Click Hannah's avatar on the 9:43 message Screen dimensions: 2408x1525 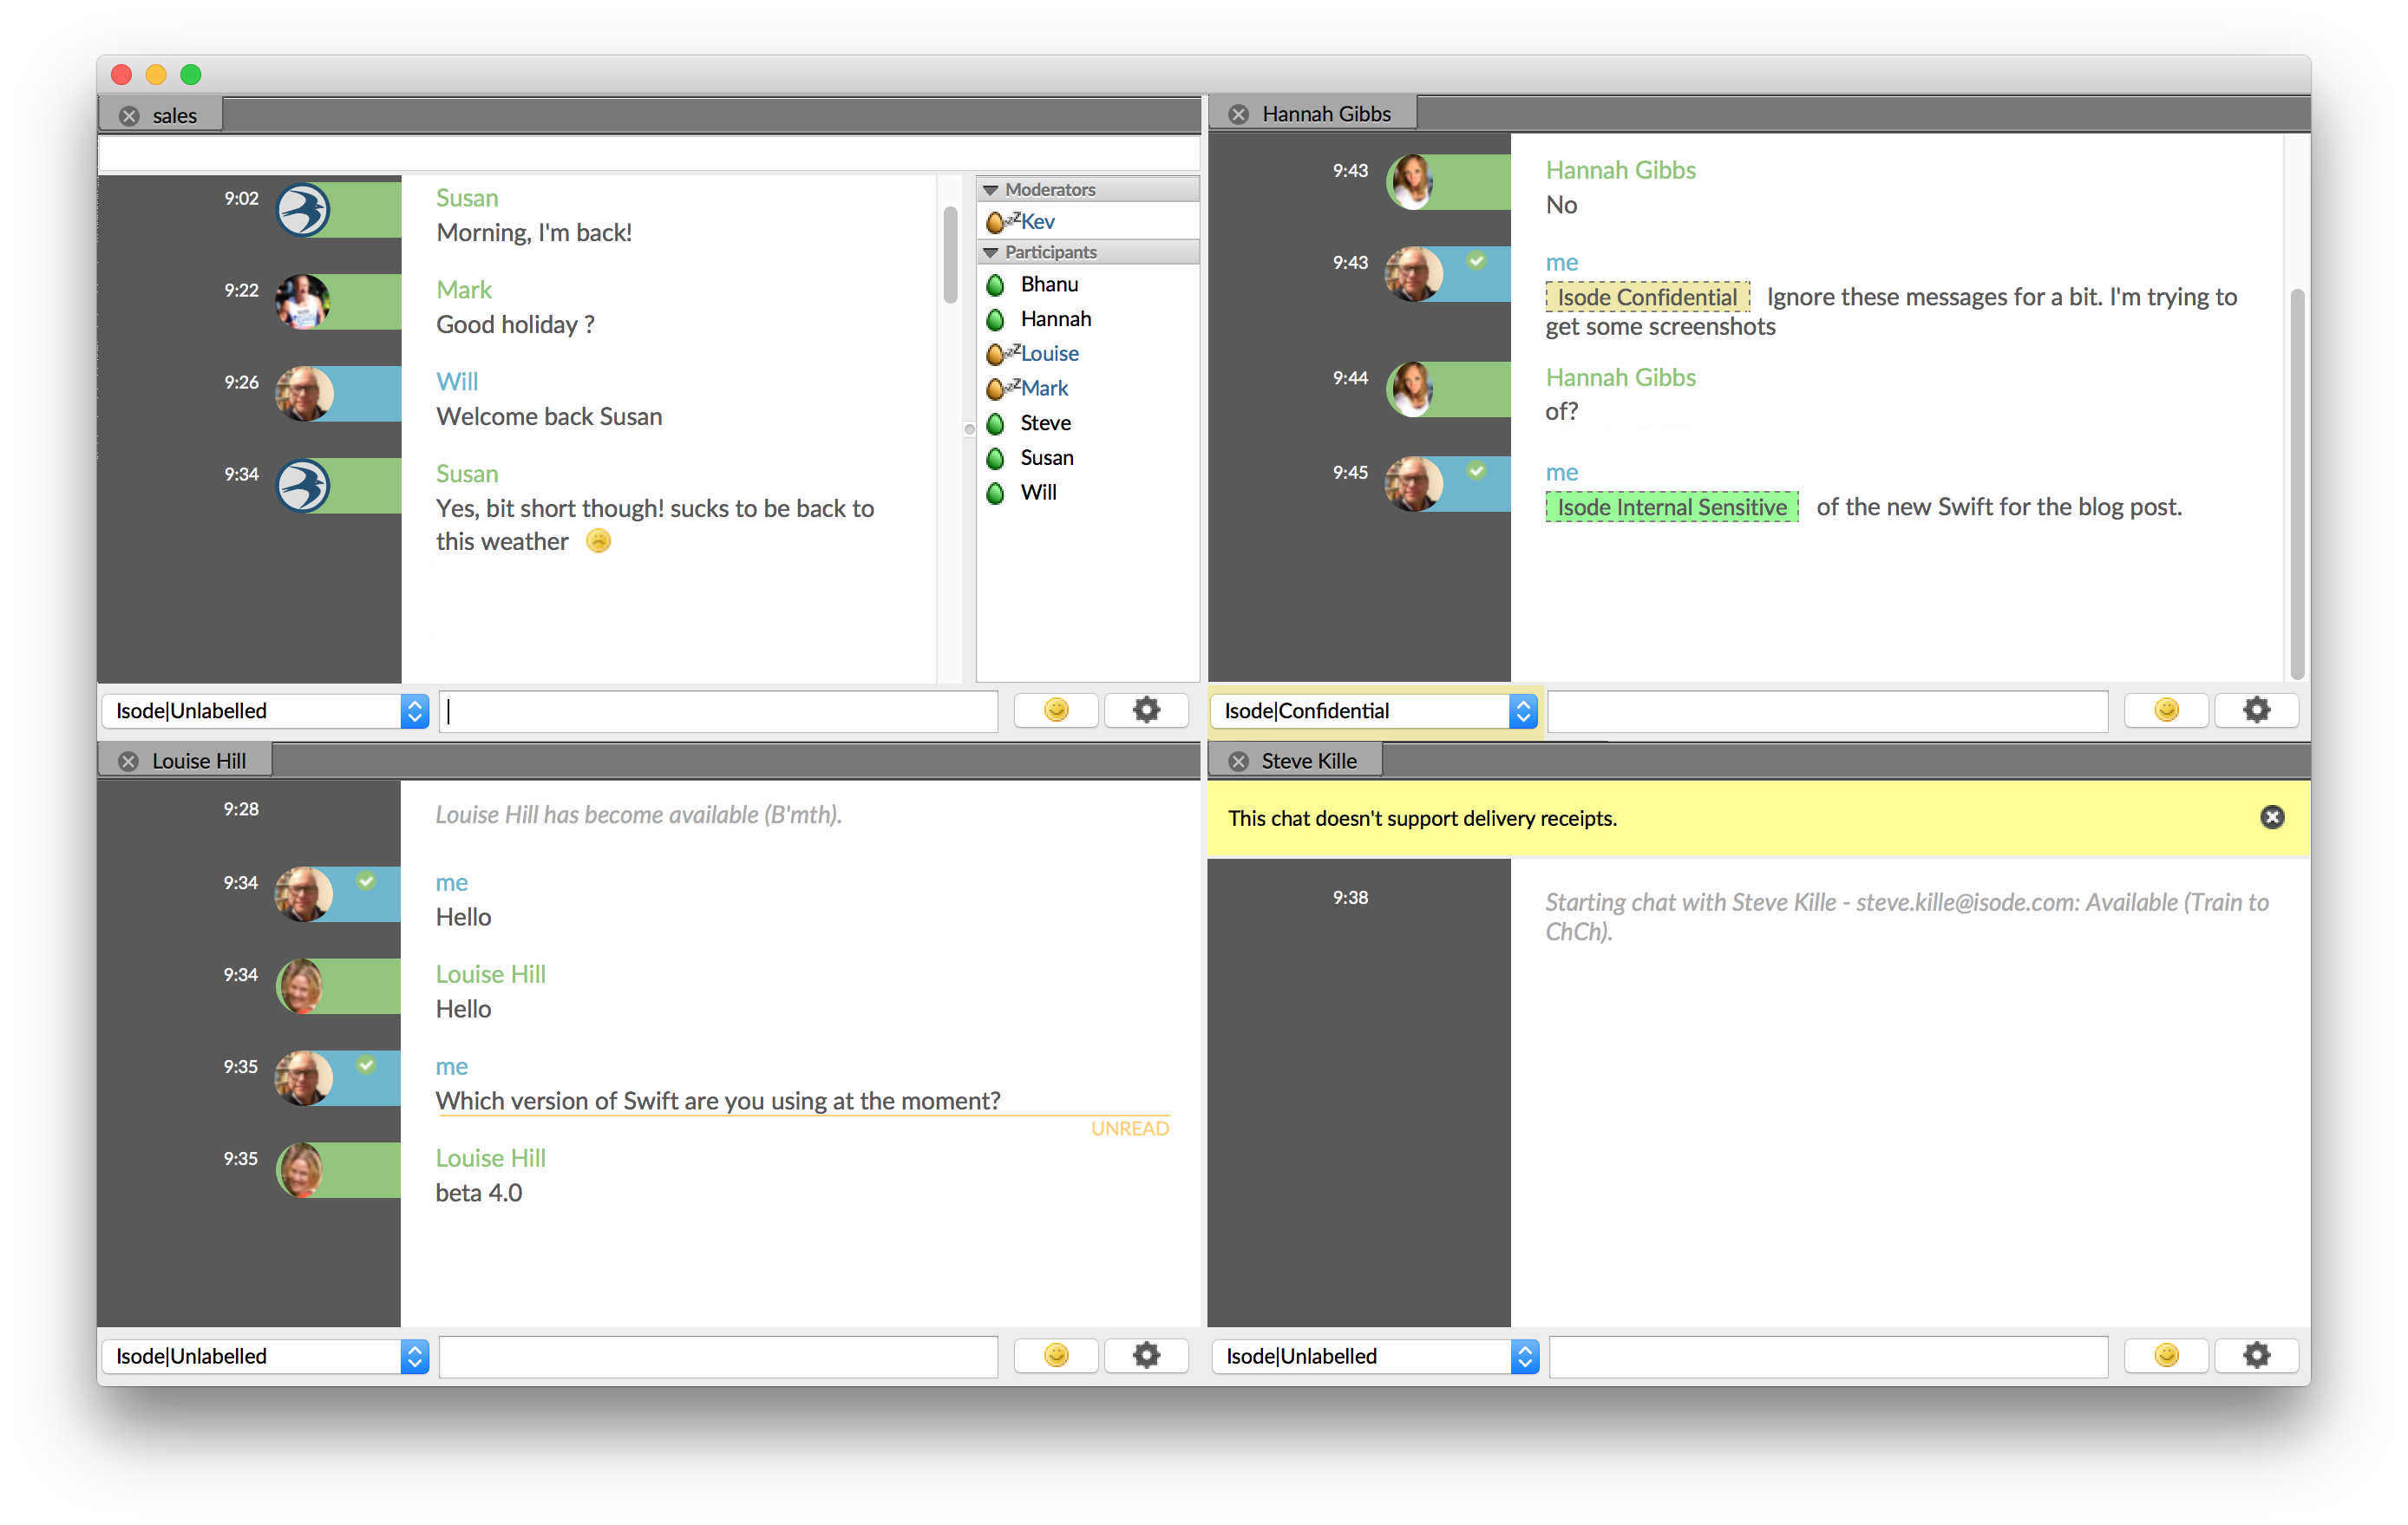click(1412, 182)
